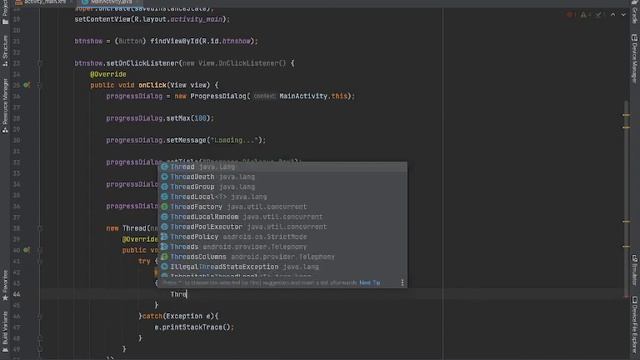The image size is (640, 360).
Task: Collapse the new Thread block on line 38
Action: point(40,228)
